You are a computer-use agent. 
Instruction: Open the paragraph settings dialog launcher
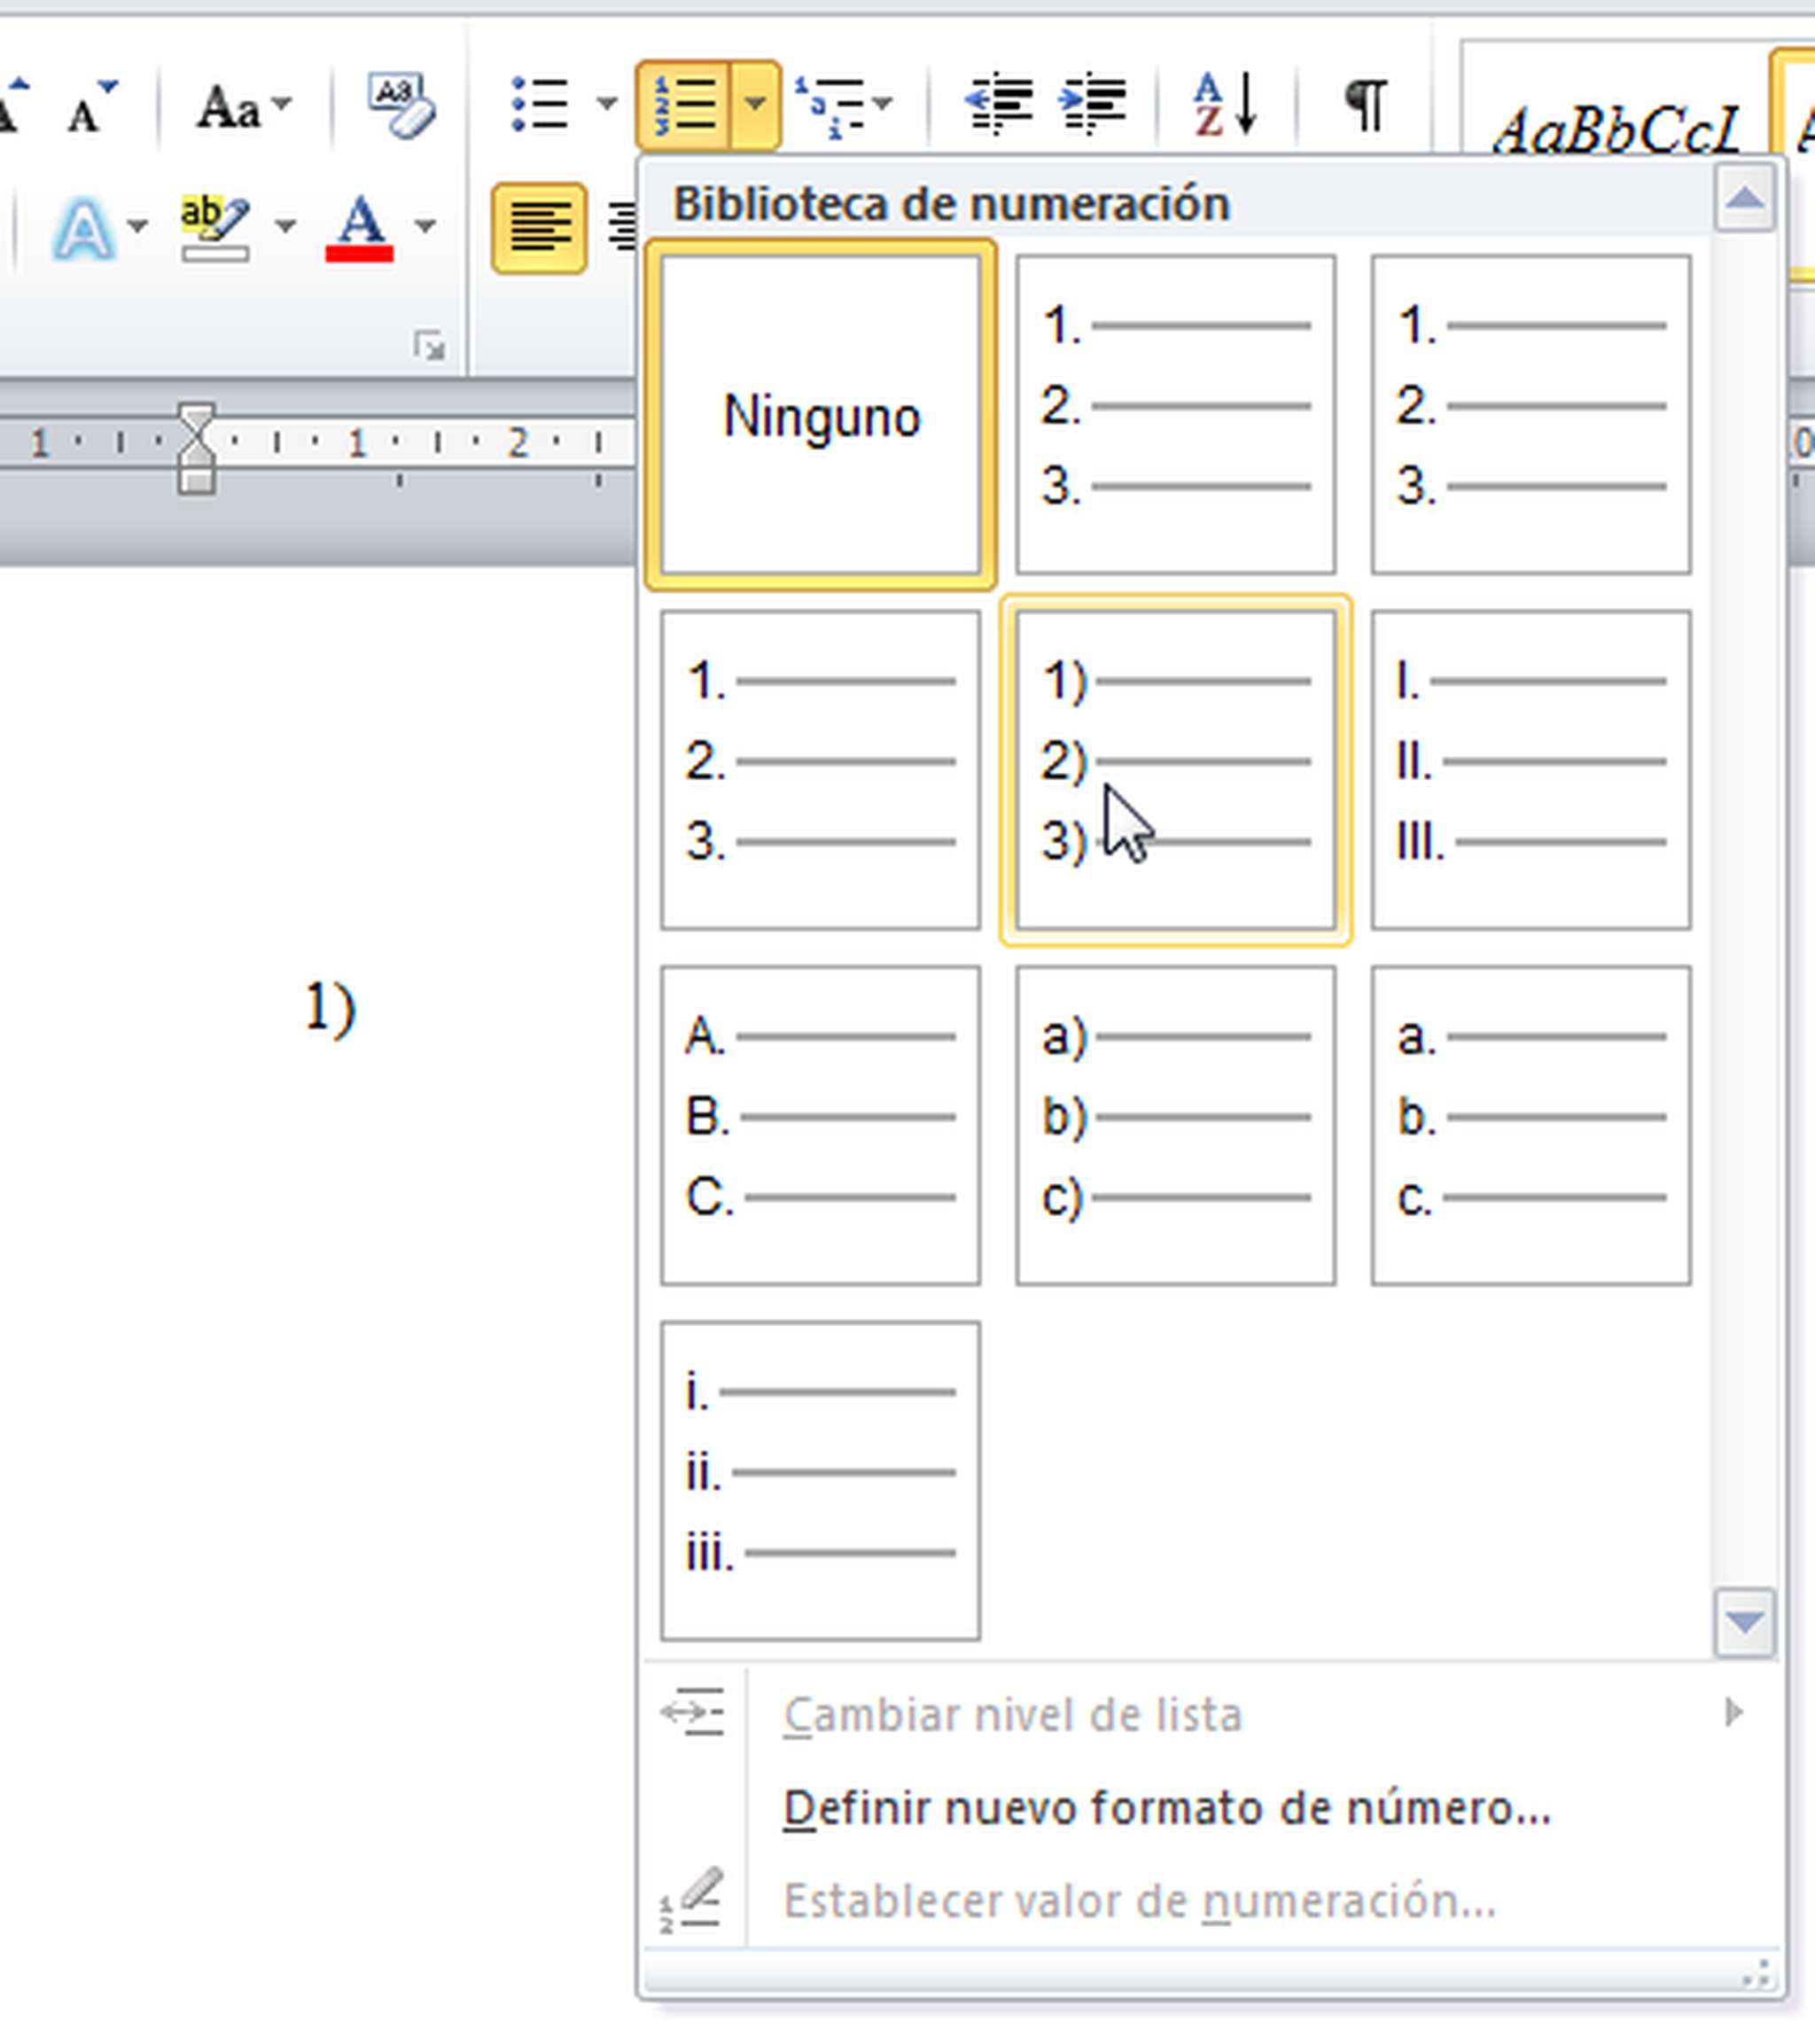pyautogui.click(x=428, y=345)
